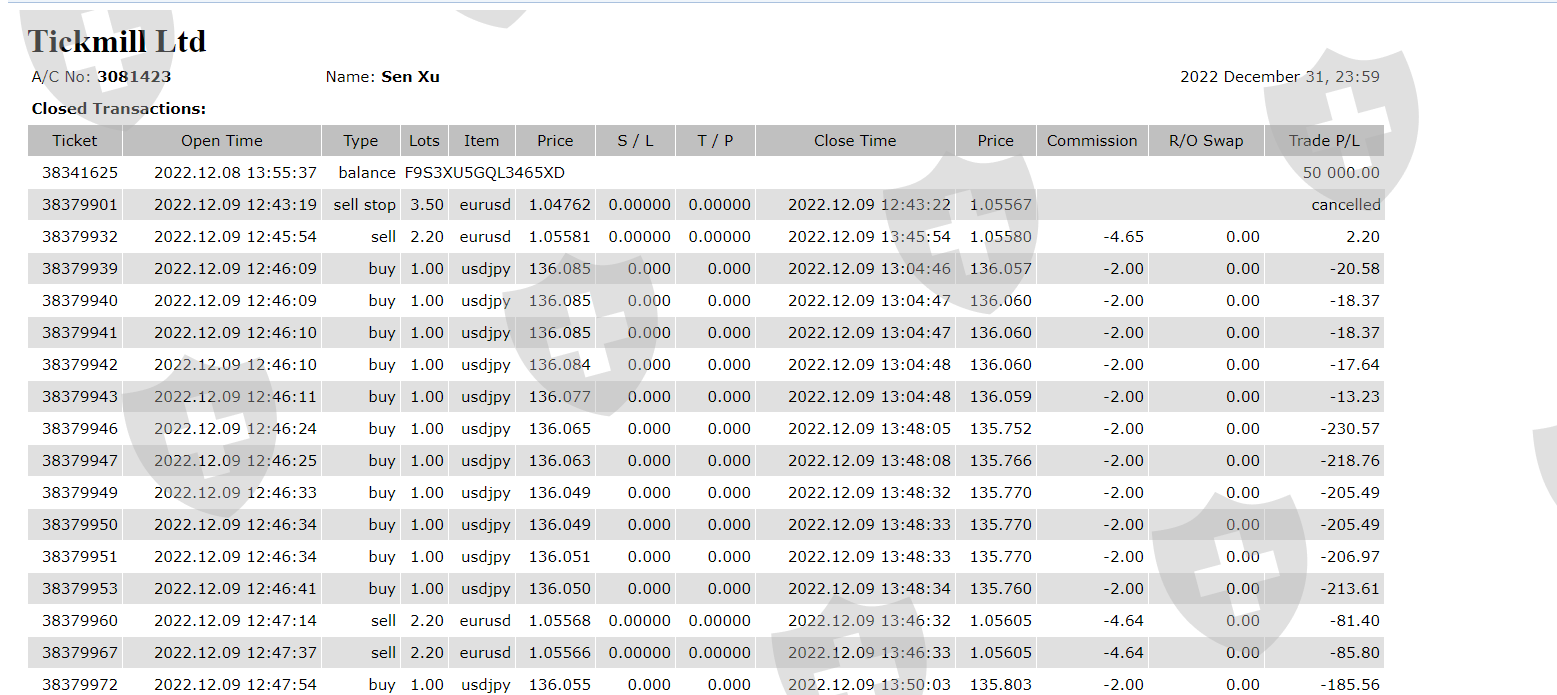The image size is (1557, 695).
Task: Select the Commission column header
Action: [1092, 141]
